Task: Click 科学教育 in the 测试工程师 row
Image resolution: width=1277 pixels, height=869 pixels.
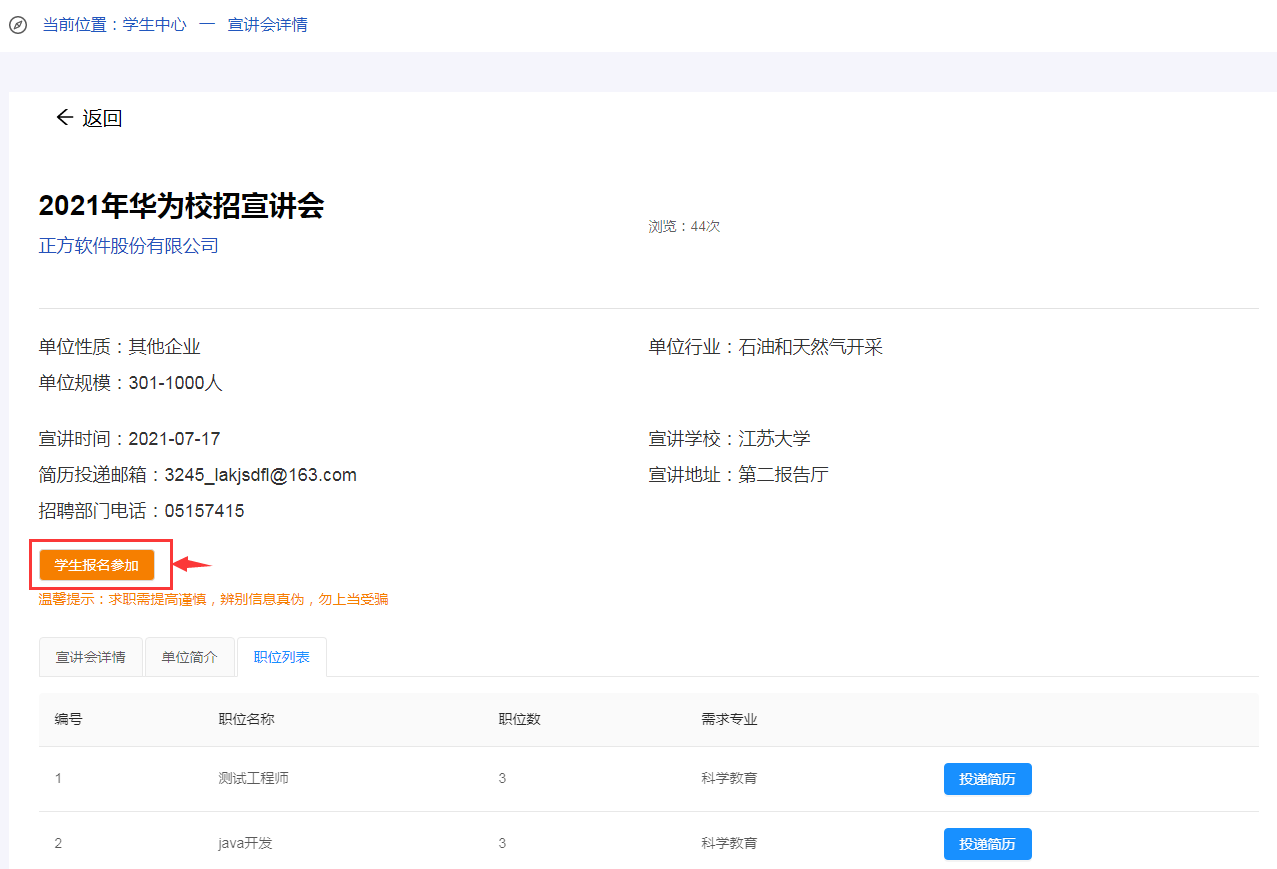Action: coord(730,778)
